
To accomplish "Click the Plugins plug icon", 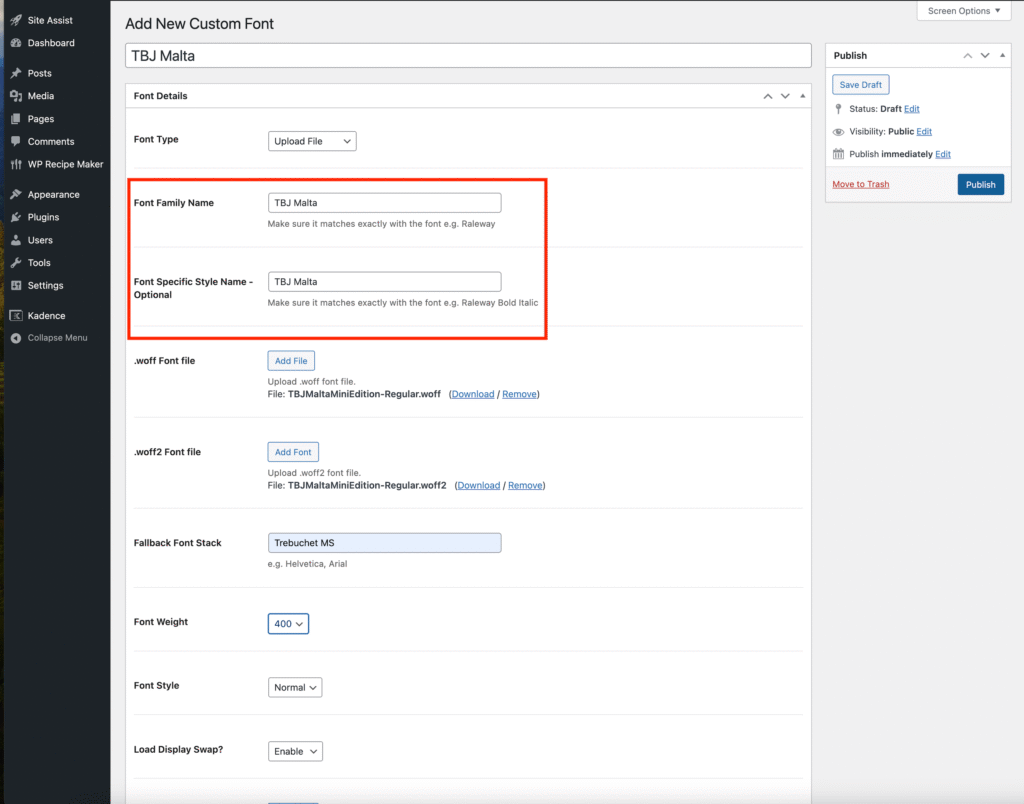I will click(16, 217).
